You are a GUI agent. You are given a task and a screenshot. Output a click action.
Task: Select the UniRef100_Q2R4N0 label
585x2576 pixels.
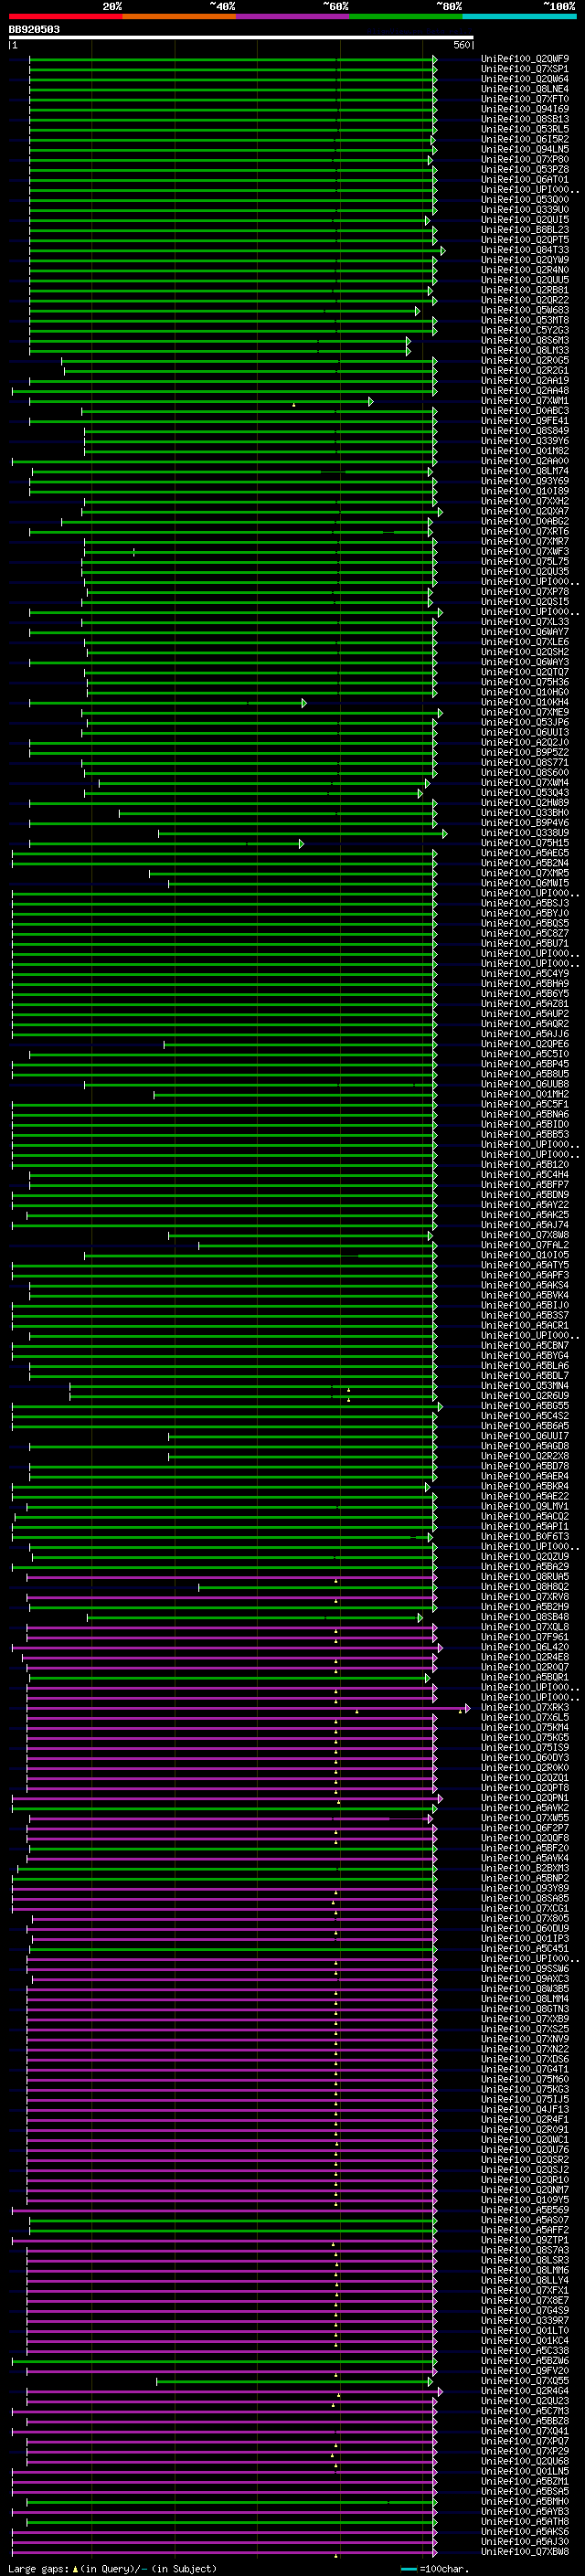click(525, 270)
